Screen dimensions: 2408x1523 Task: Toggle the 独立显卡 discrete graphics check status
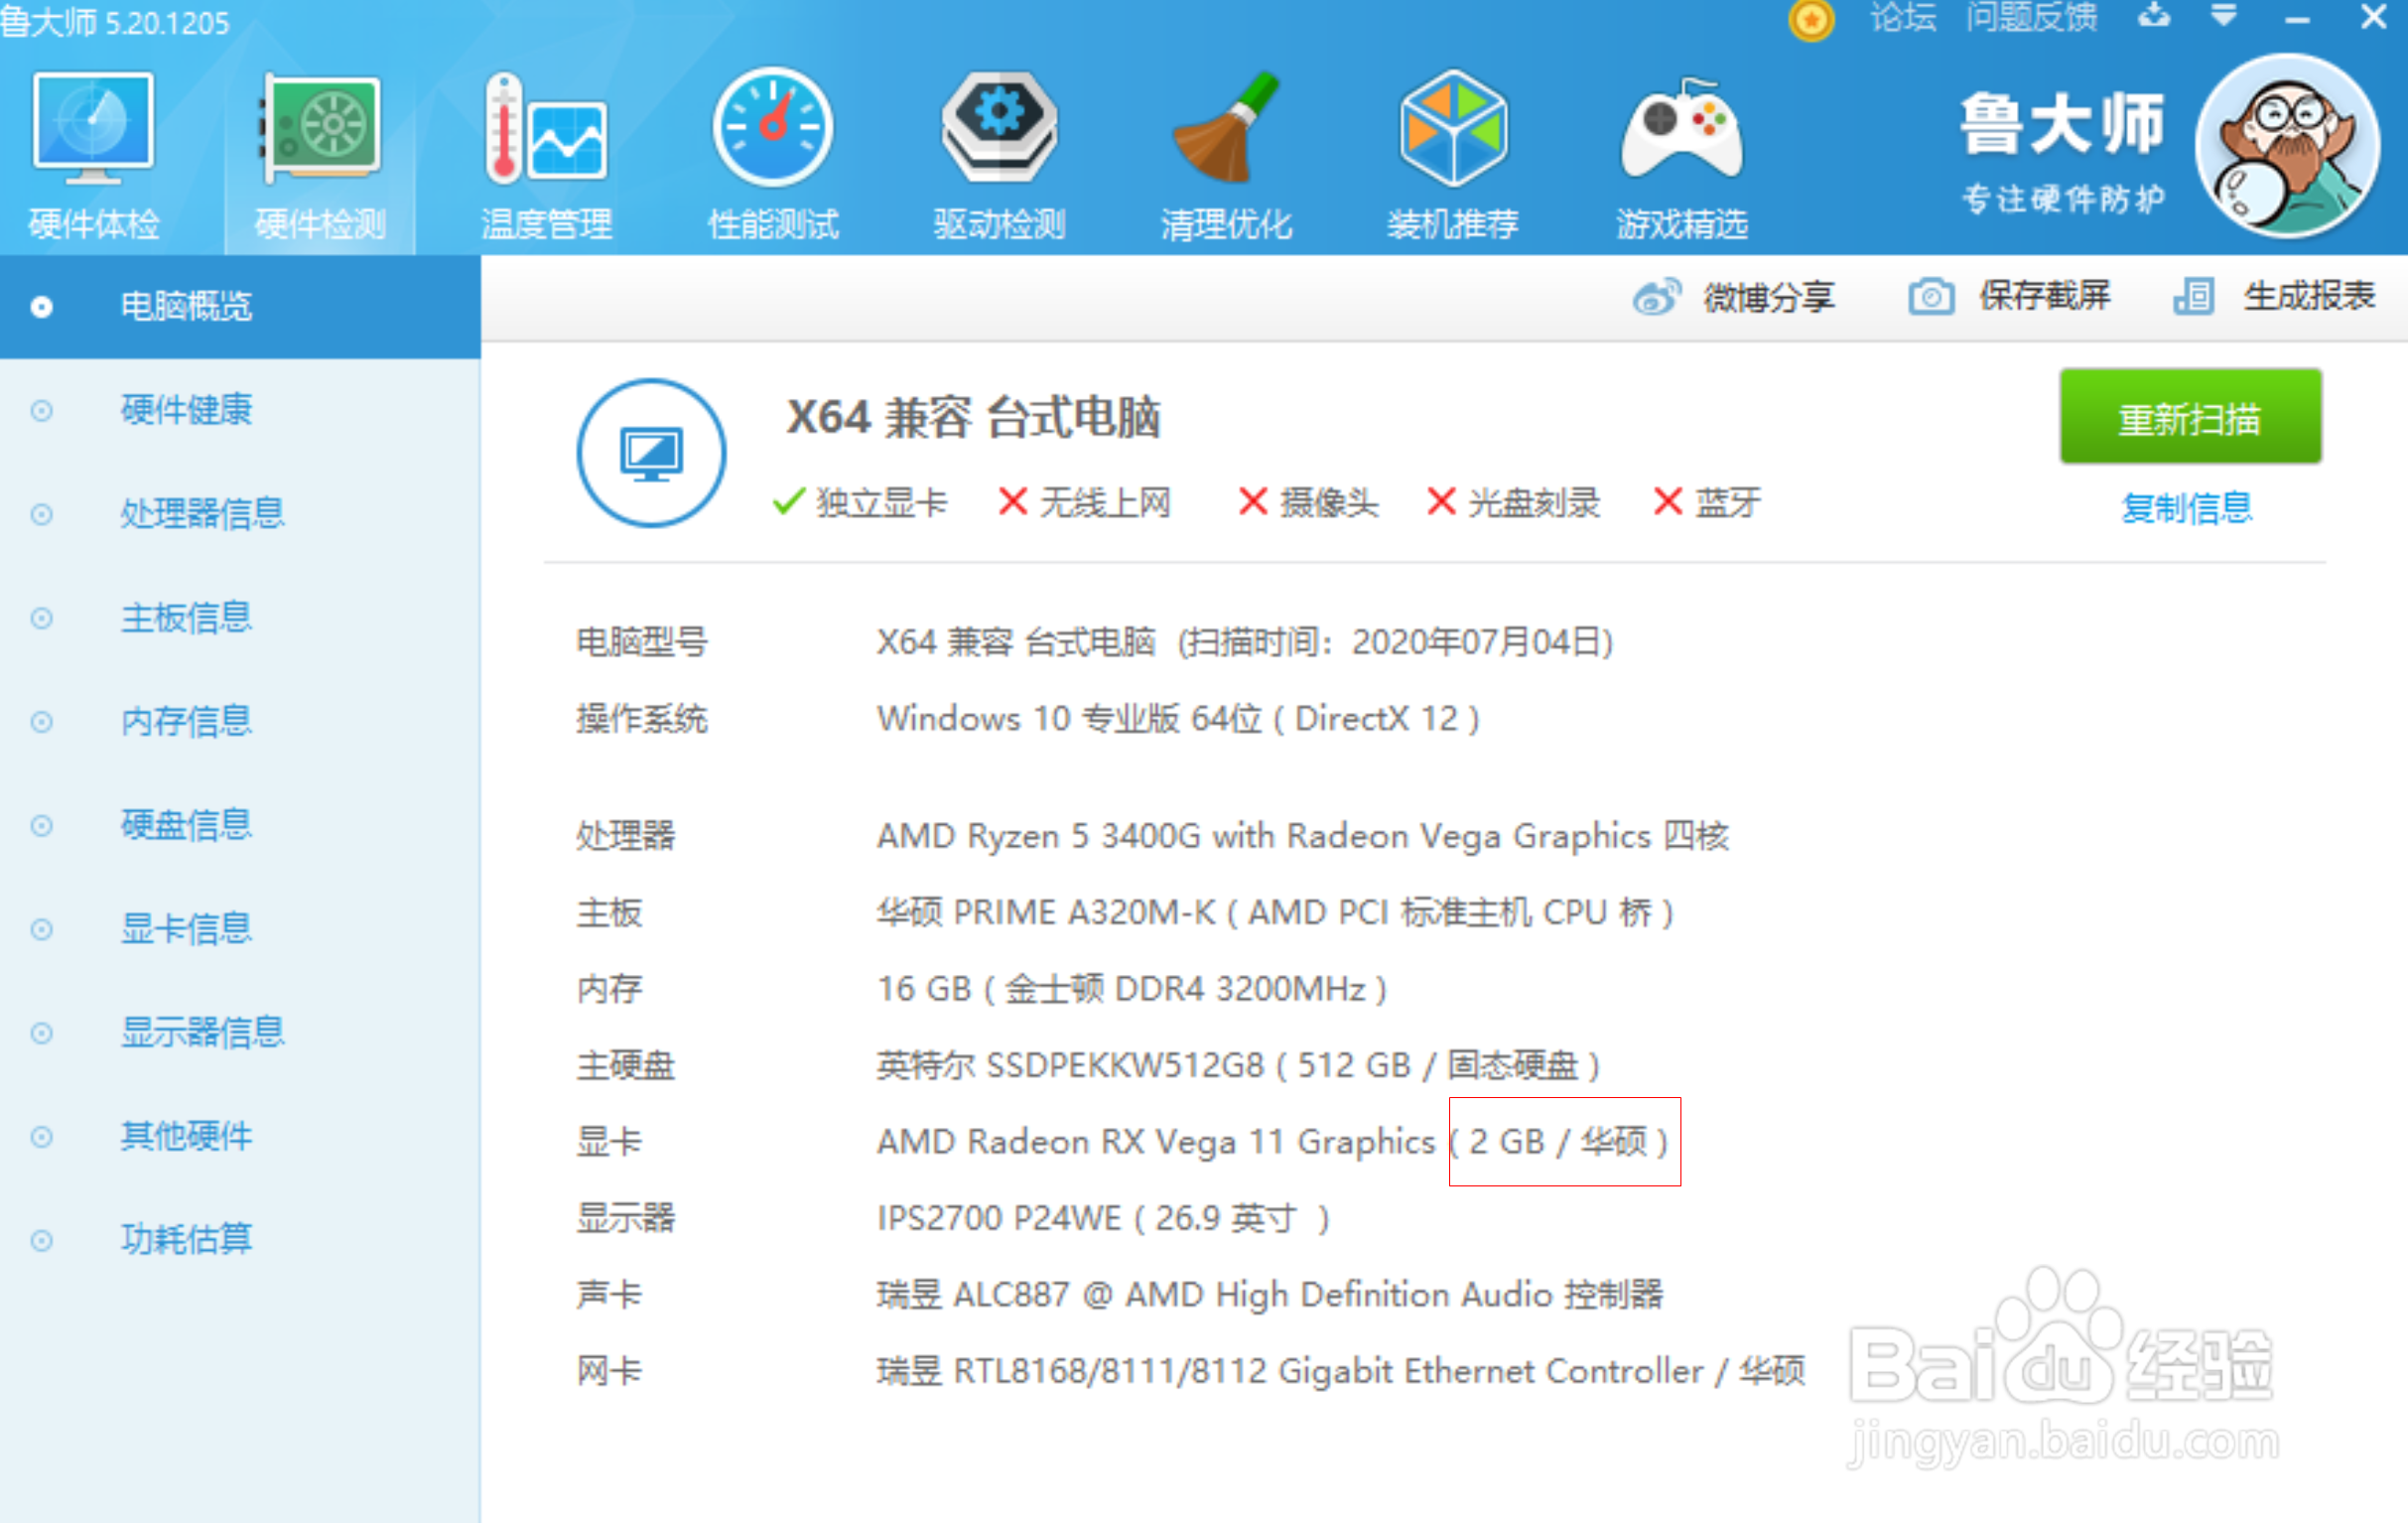click(x=788, y=503)
